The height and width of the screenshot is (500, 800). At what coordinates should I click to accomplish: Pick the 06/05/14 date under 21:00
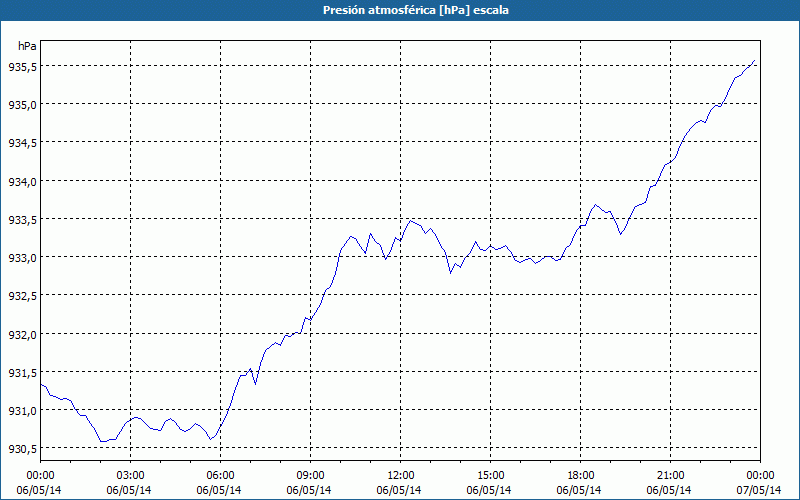tap(669, 490)
